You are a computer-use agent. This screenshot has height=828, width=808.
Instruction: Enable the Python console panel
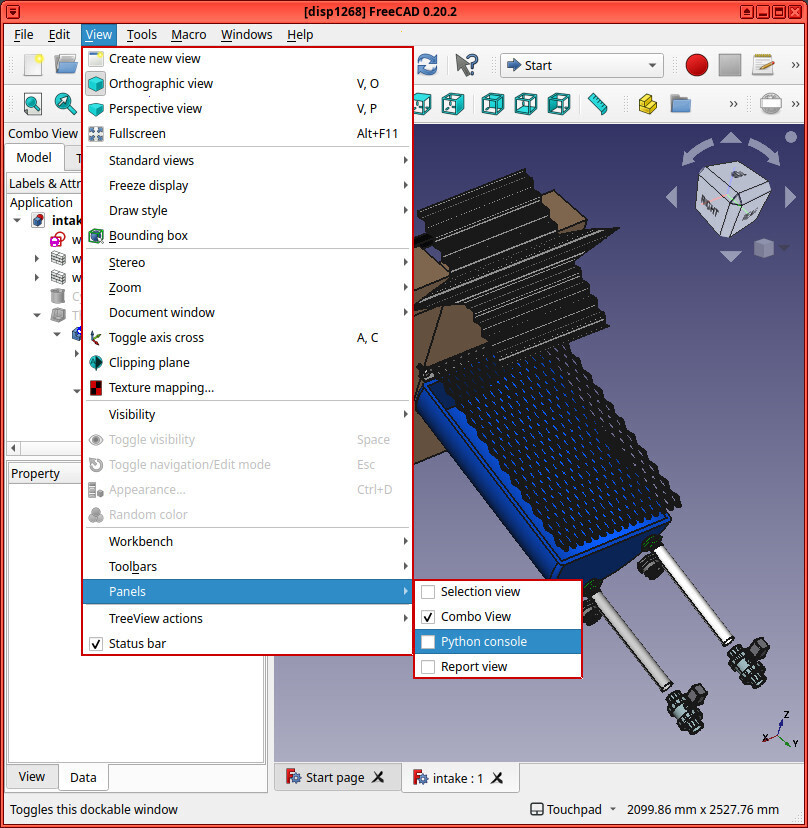point(497,642)
